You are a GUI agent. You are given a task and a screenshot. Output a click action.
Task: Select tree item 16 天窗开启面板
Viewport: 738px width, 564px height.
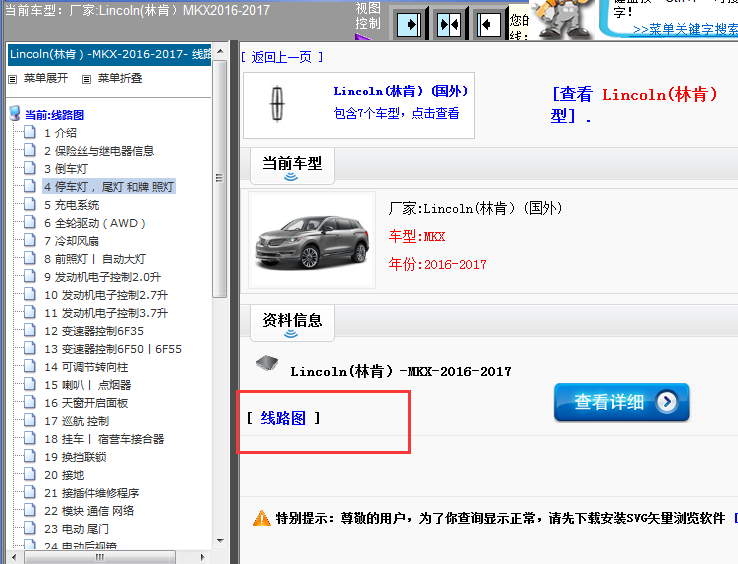86,403
